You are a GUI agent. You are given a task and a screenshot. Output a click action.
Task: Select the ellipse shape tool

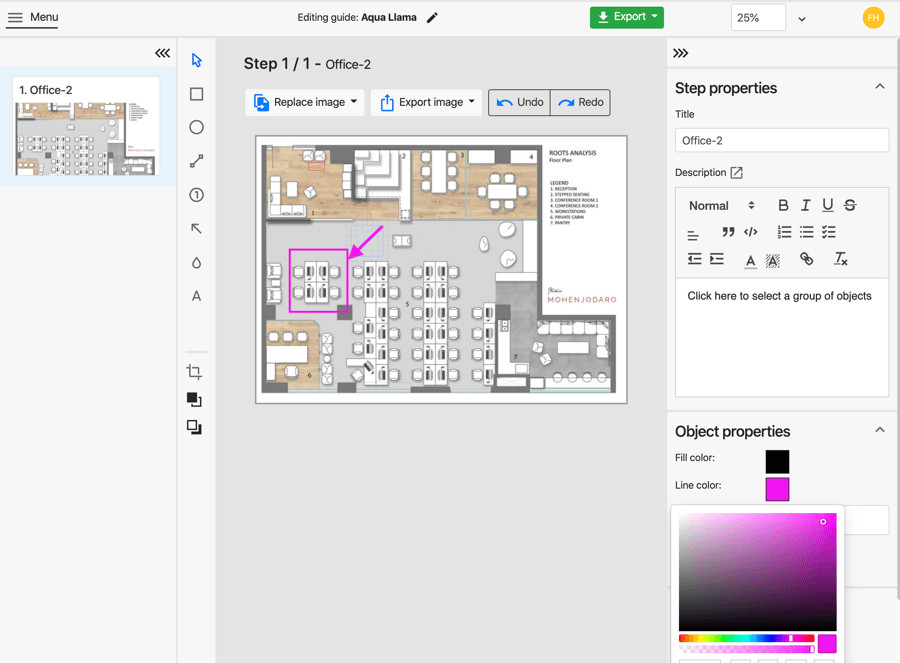click(196, 128)
